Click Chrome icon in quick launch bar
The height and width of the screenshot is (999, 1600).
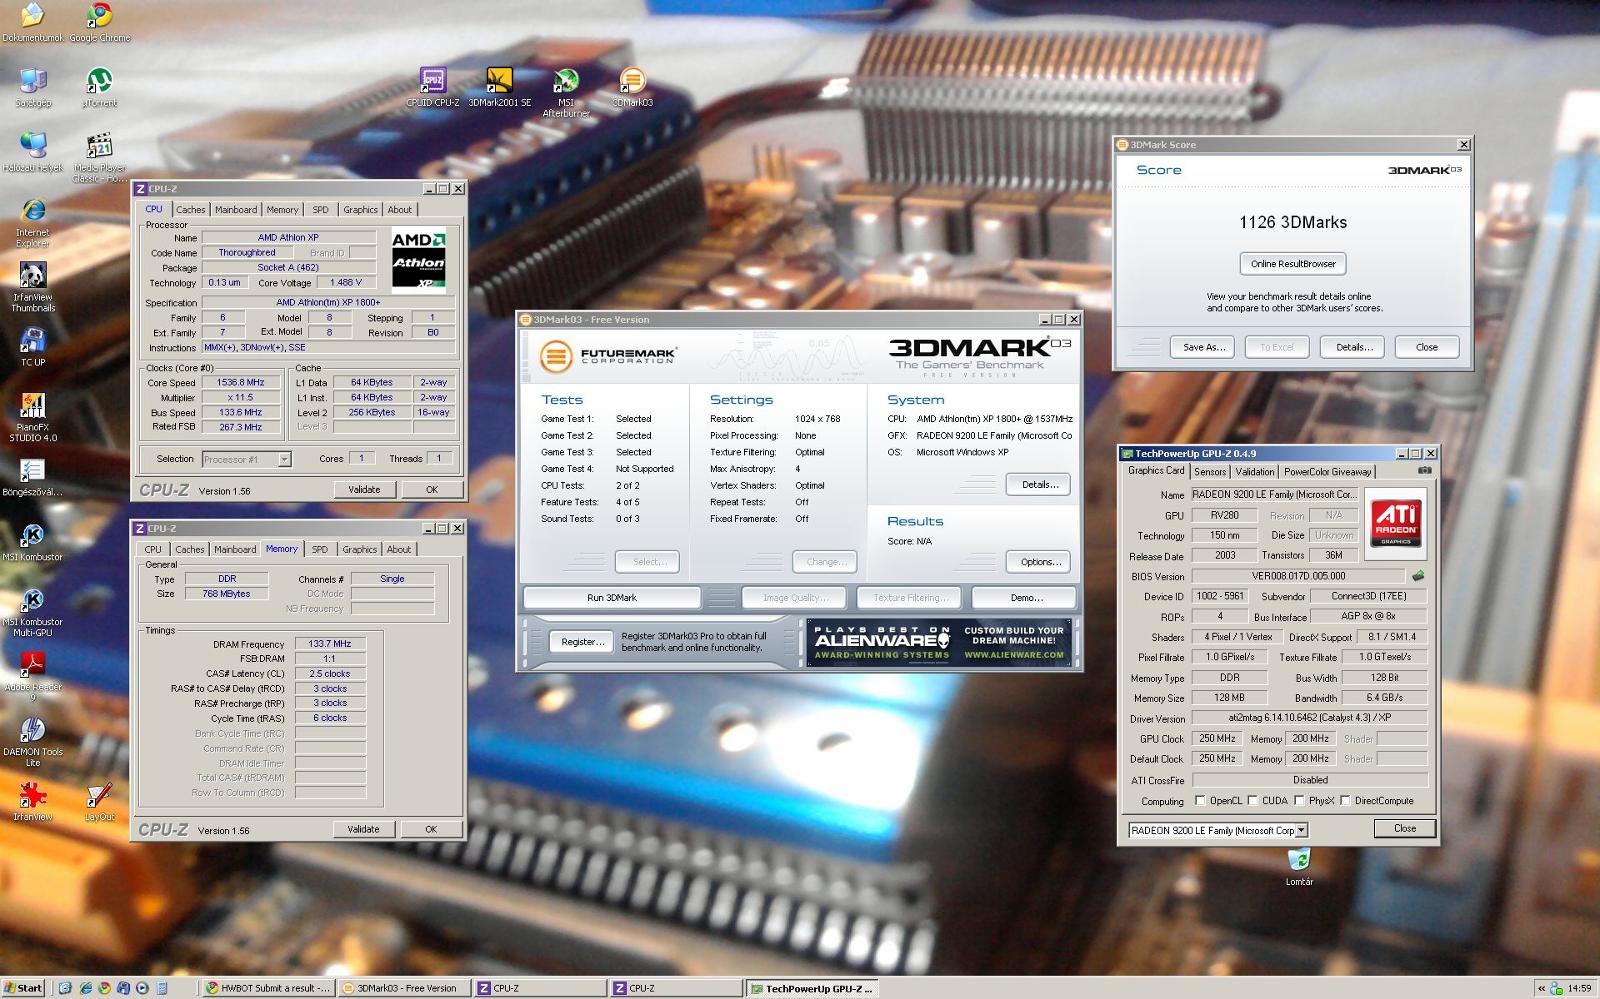(104, 988)
